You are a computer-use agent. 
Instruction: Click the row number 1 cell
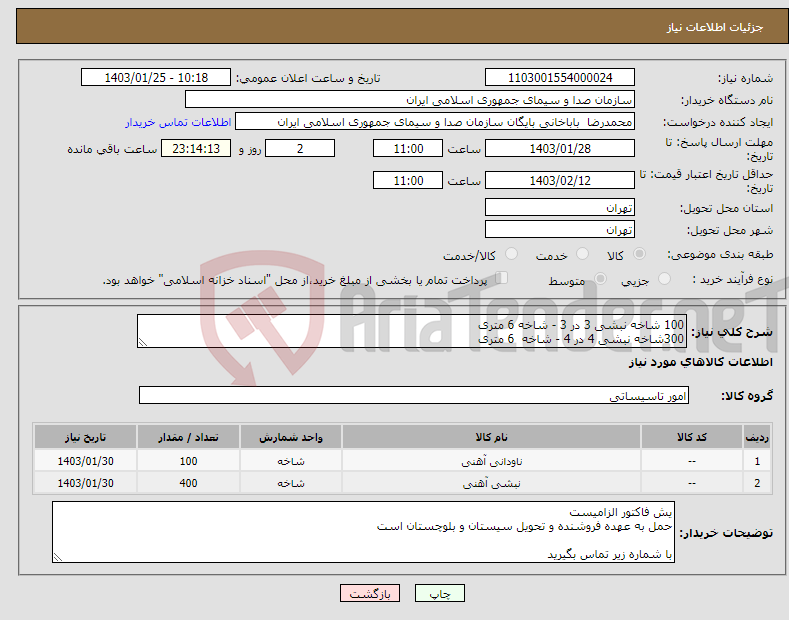click(757, 461)
